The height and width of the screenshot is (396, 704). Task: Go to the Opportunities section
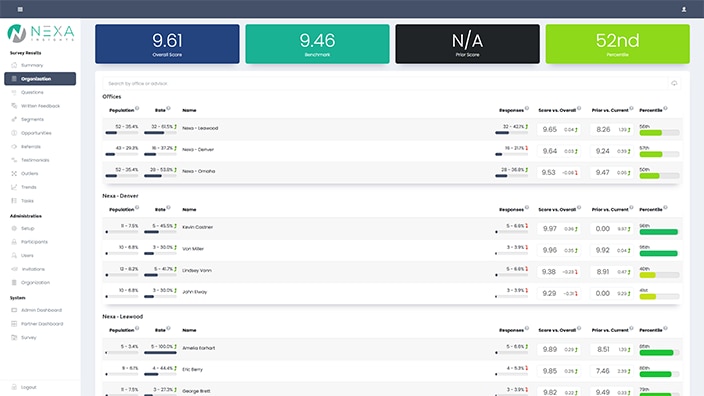[36, 133]
